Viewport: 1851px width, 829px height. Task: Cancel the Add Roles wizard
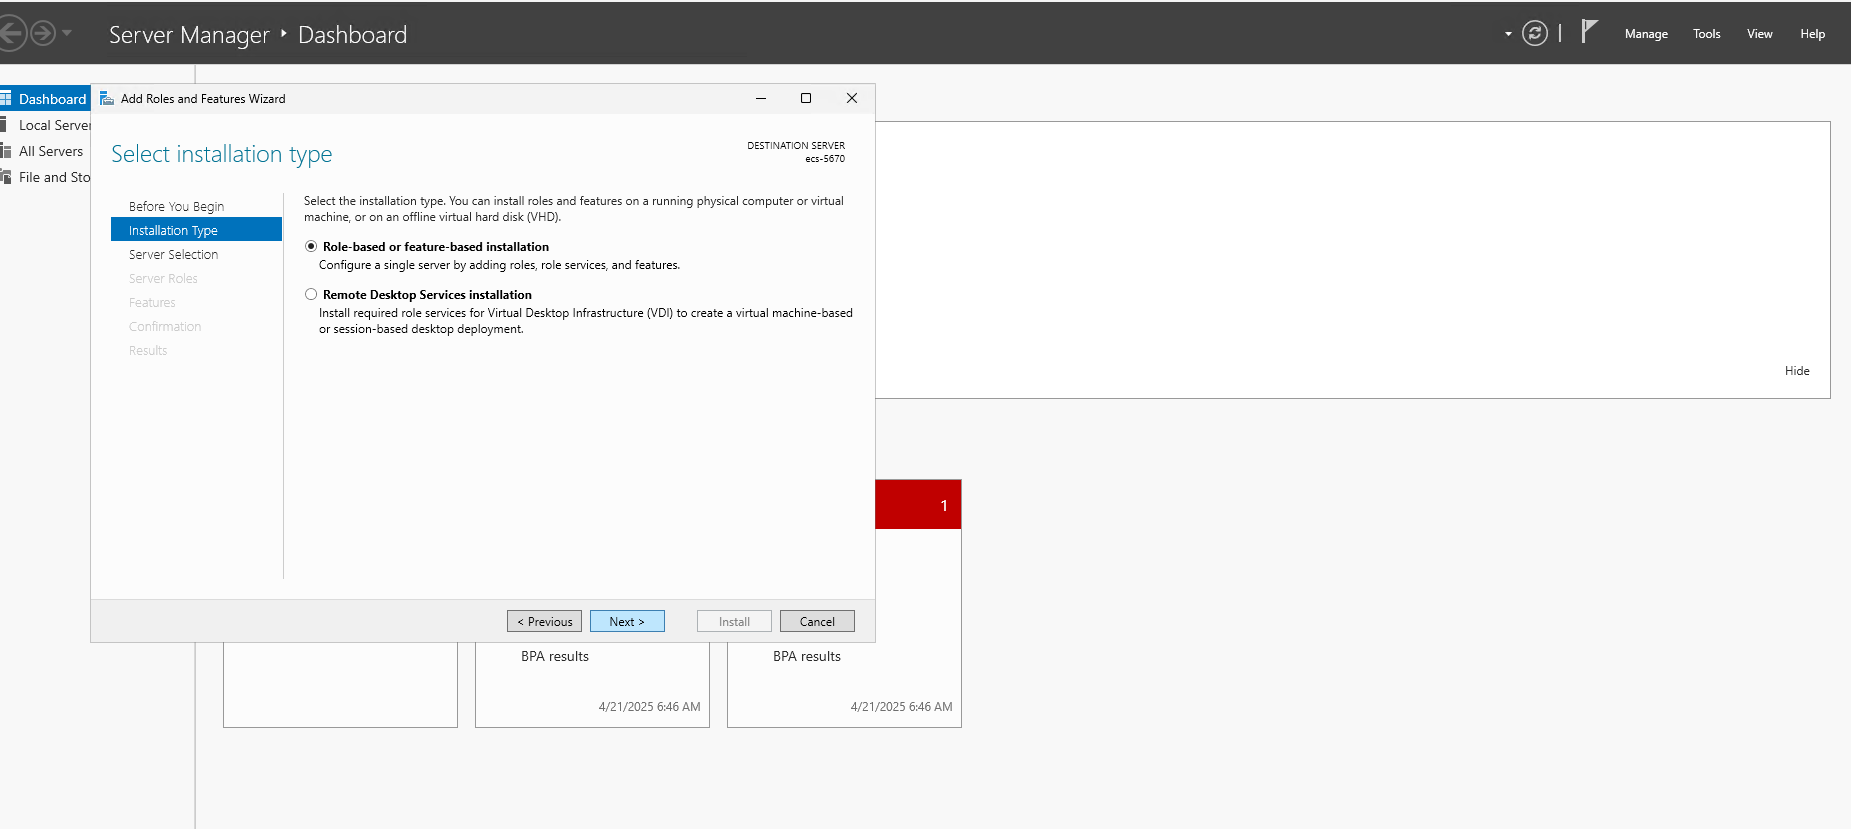coord(817,621)
